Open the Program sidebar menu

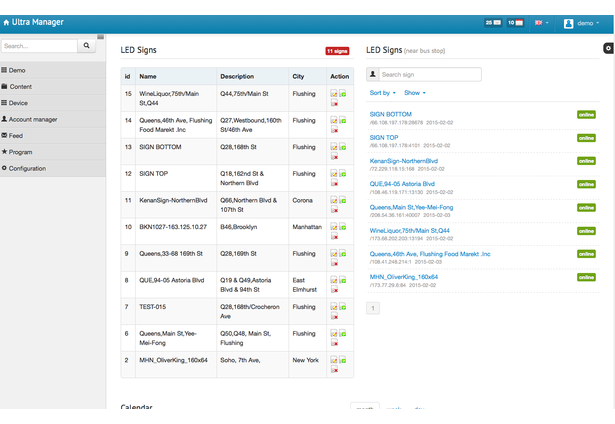53,152
